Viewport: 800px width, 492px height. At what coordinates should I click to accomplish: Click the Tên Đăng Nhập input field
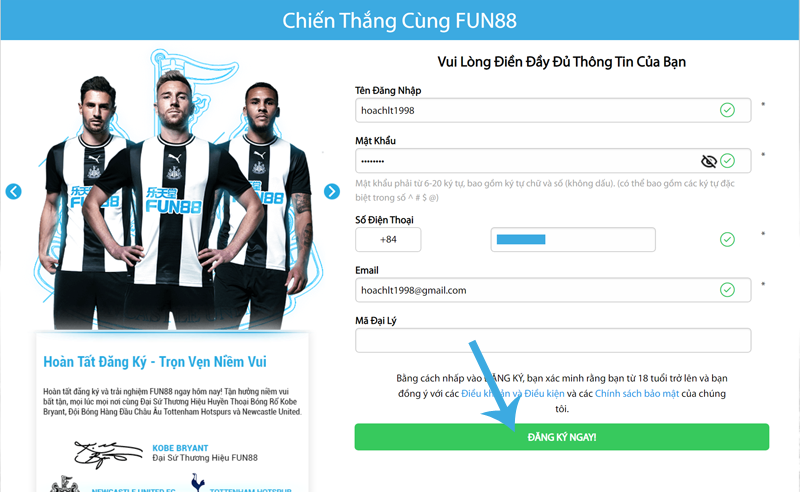(x=553, y=110)
